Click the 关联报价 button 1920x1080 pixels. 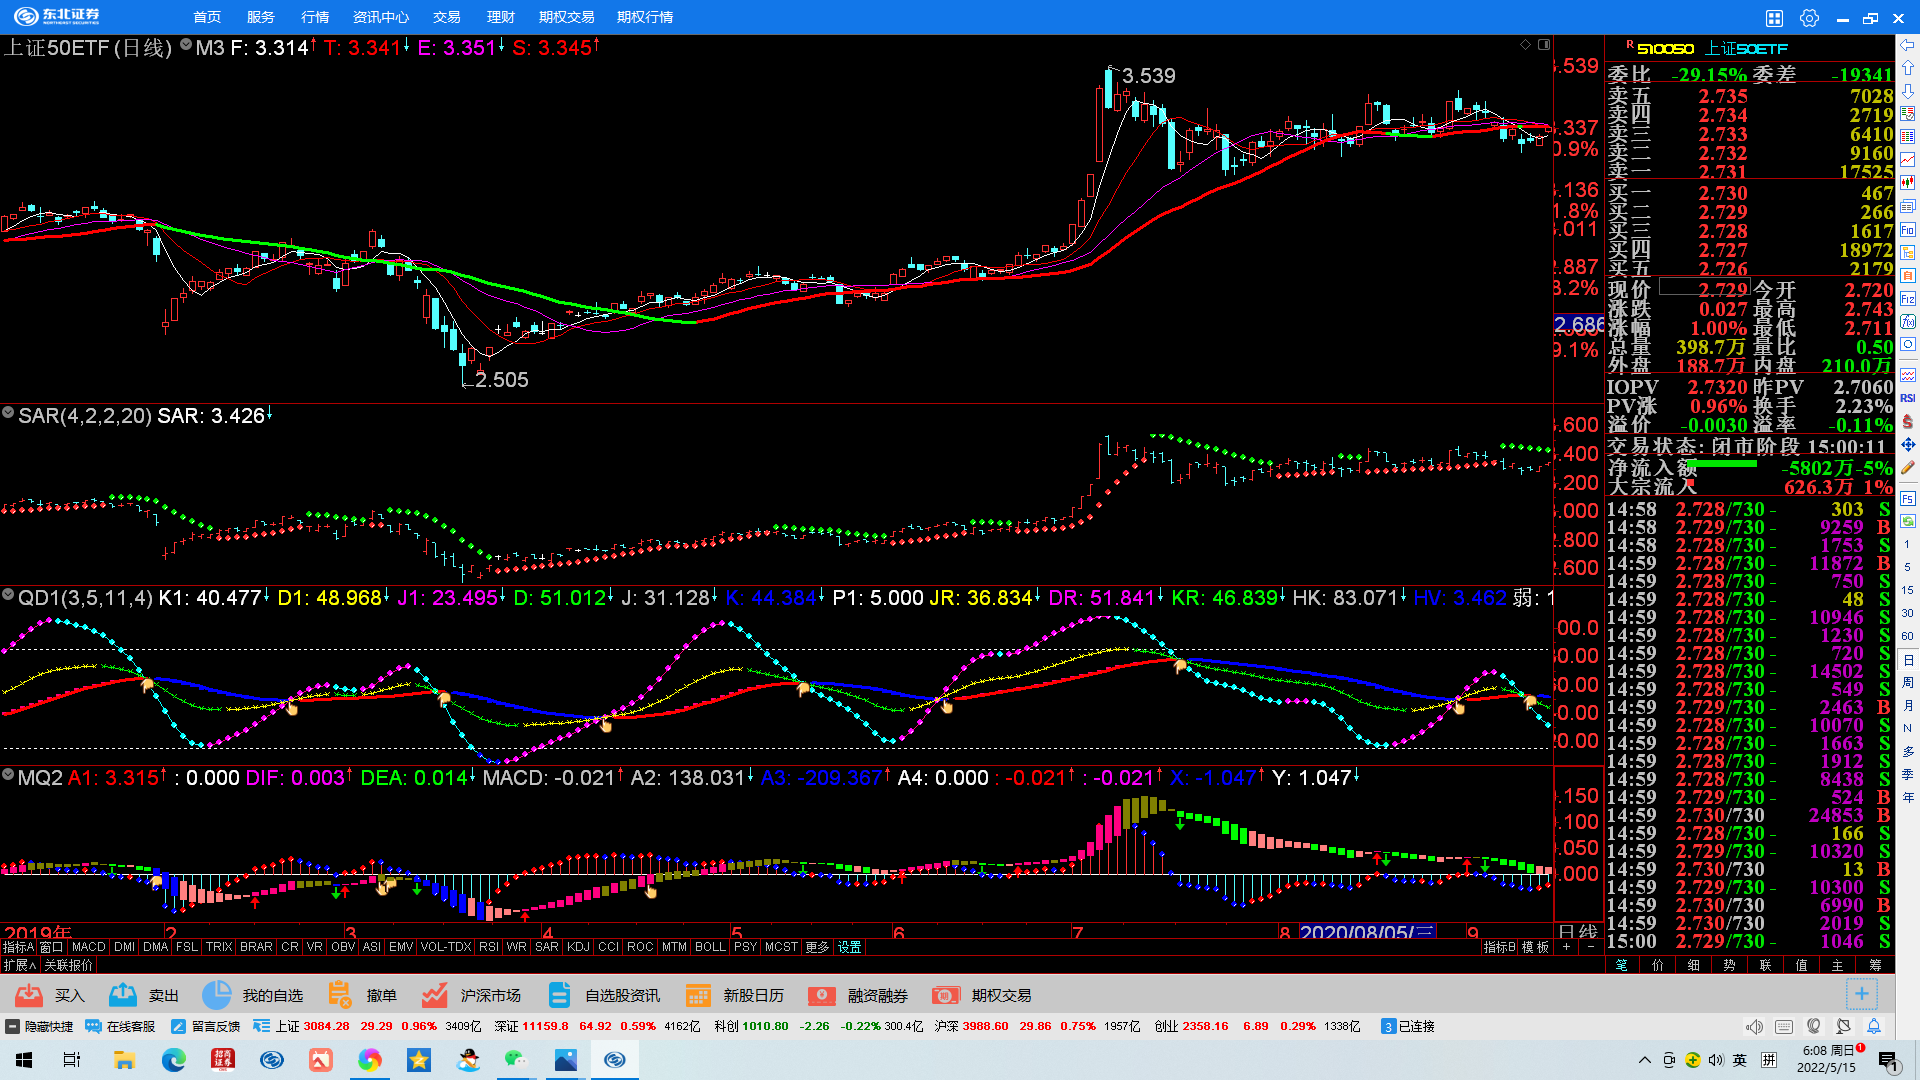point(68,965)
